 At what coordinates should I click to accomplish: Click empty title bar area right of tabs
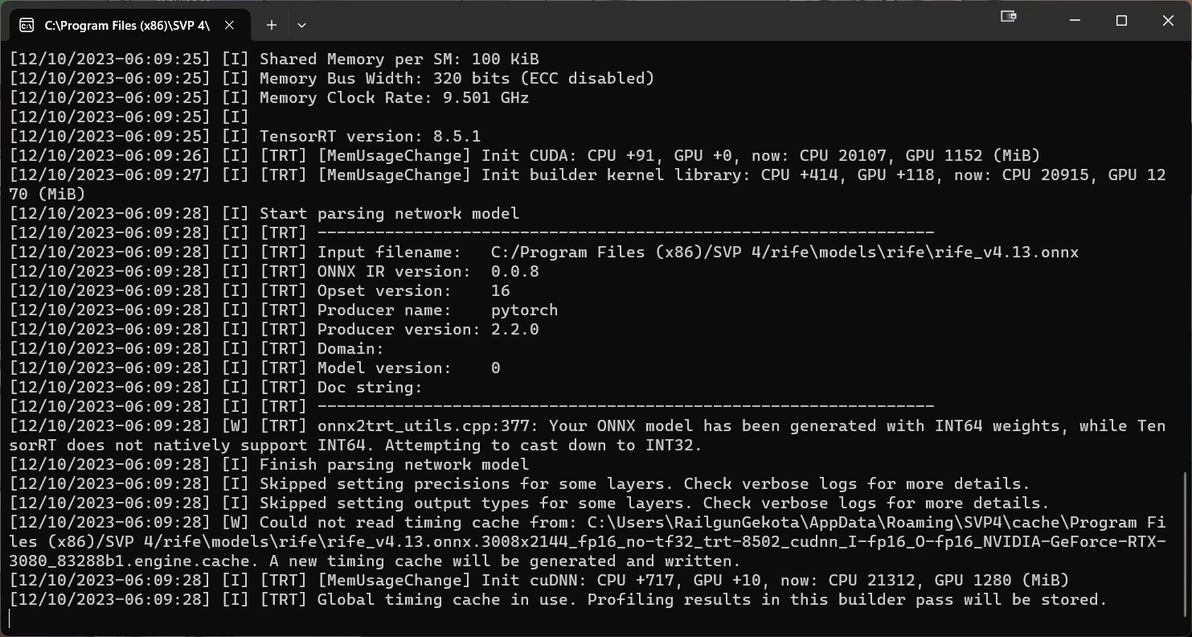point(650,22)
